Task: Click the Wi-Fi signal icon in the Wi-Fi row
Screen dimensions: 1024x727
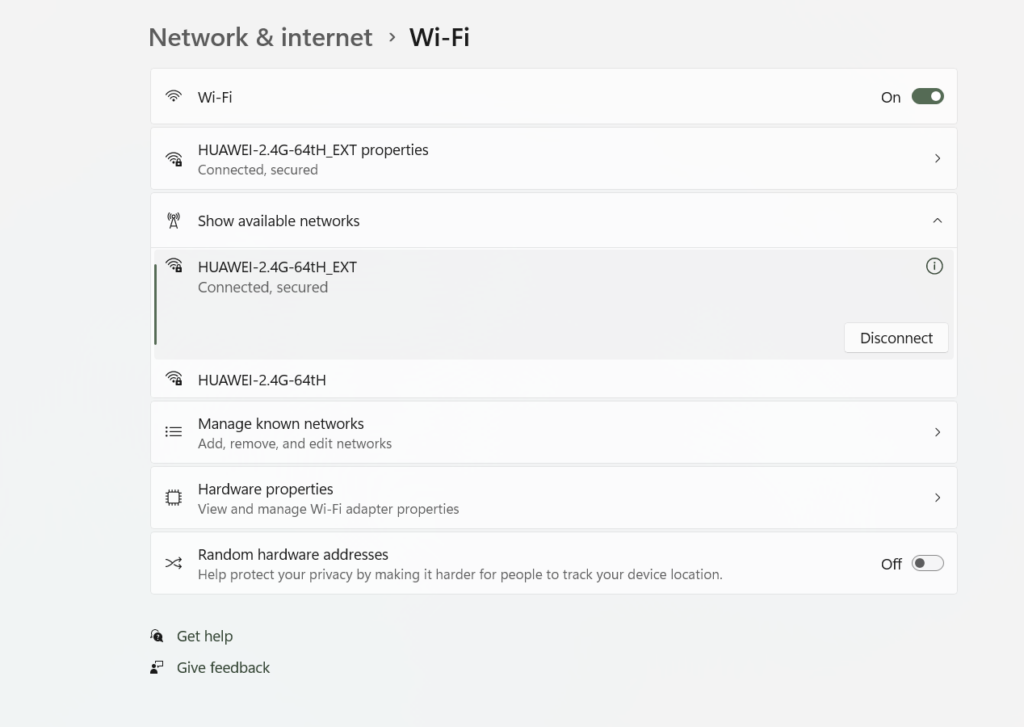Action: click(174, 97)
